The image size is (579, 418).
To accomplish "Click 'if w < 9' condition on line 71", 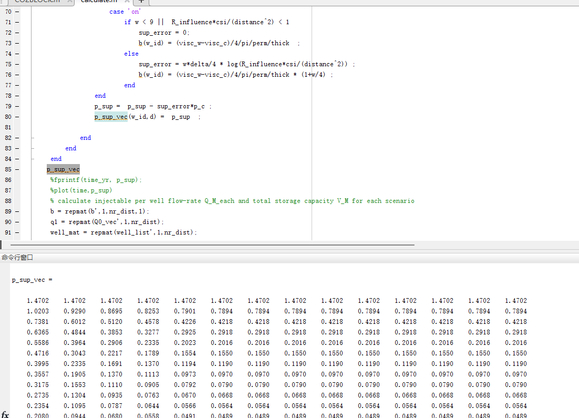I will coord(206,22).
